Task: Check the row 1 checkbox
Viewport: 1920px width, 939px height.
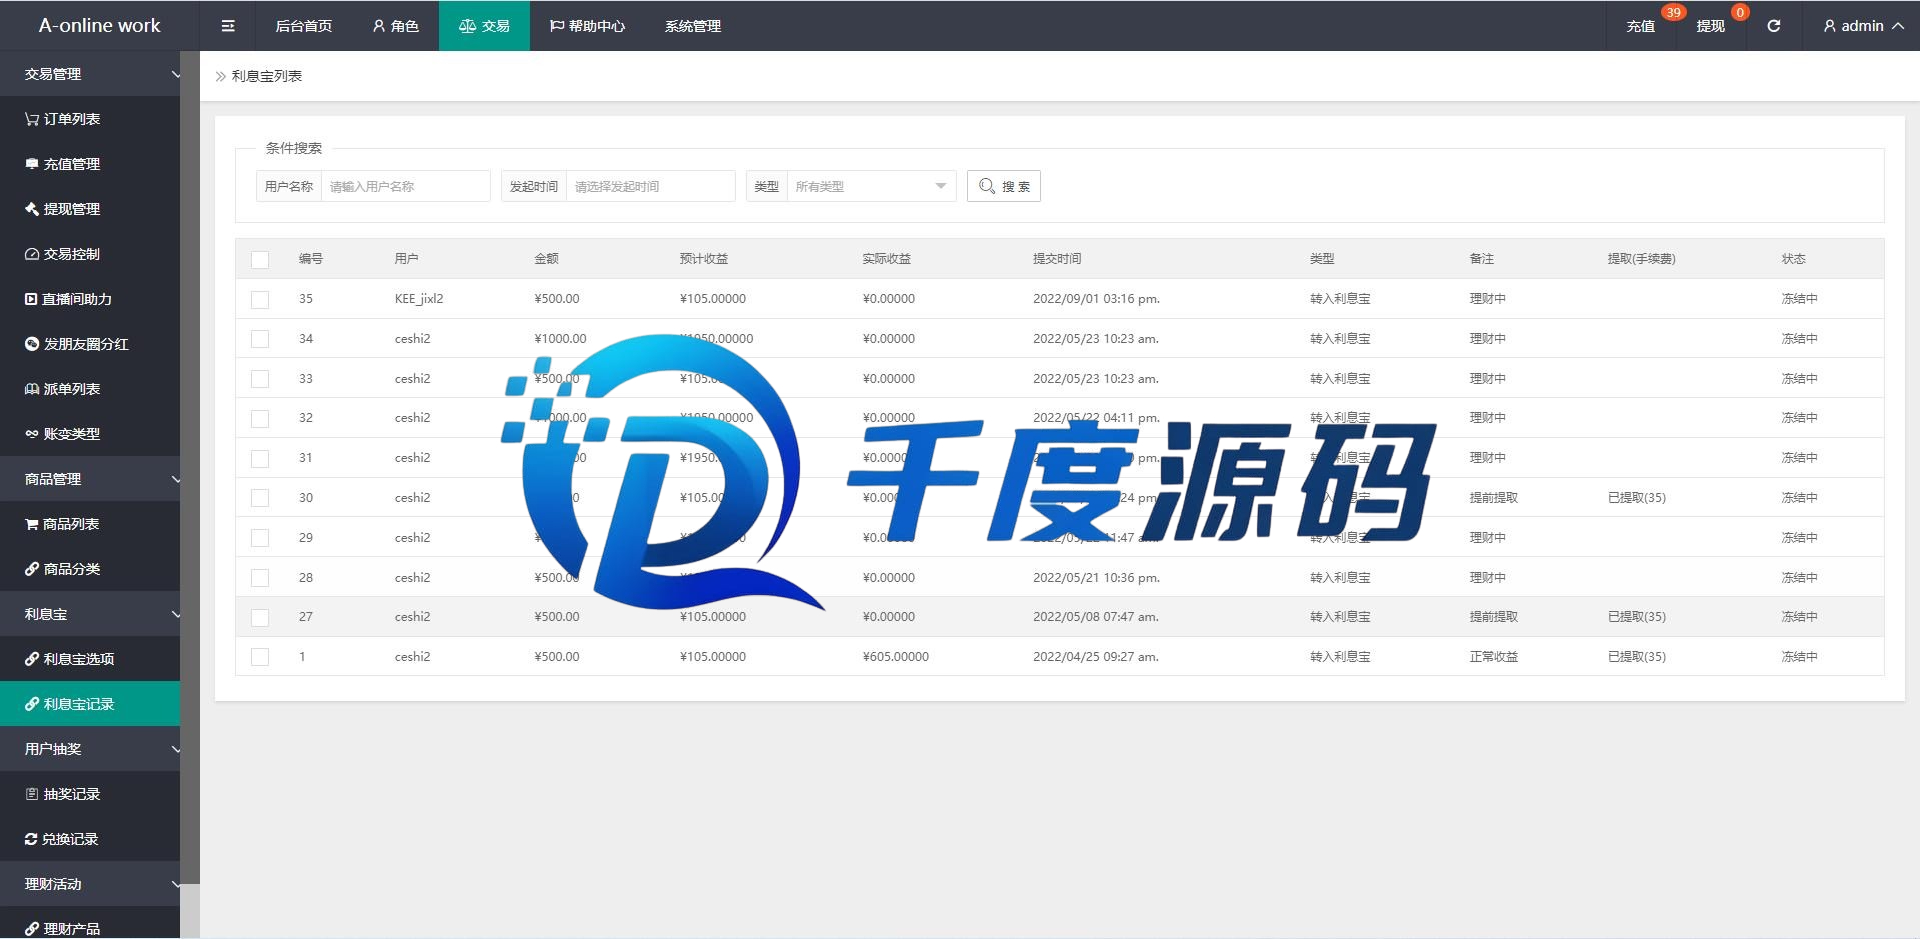Action: [260, 657]
